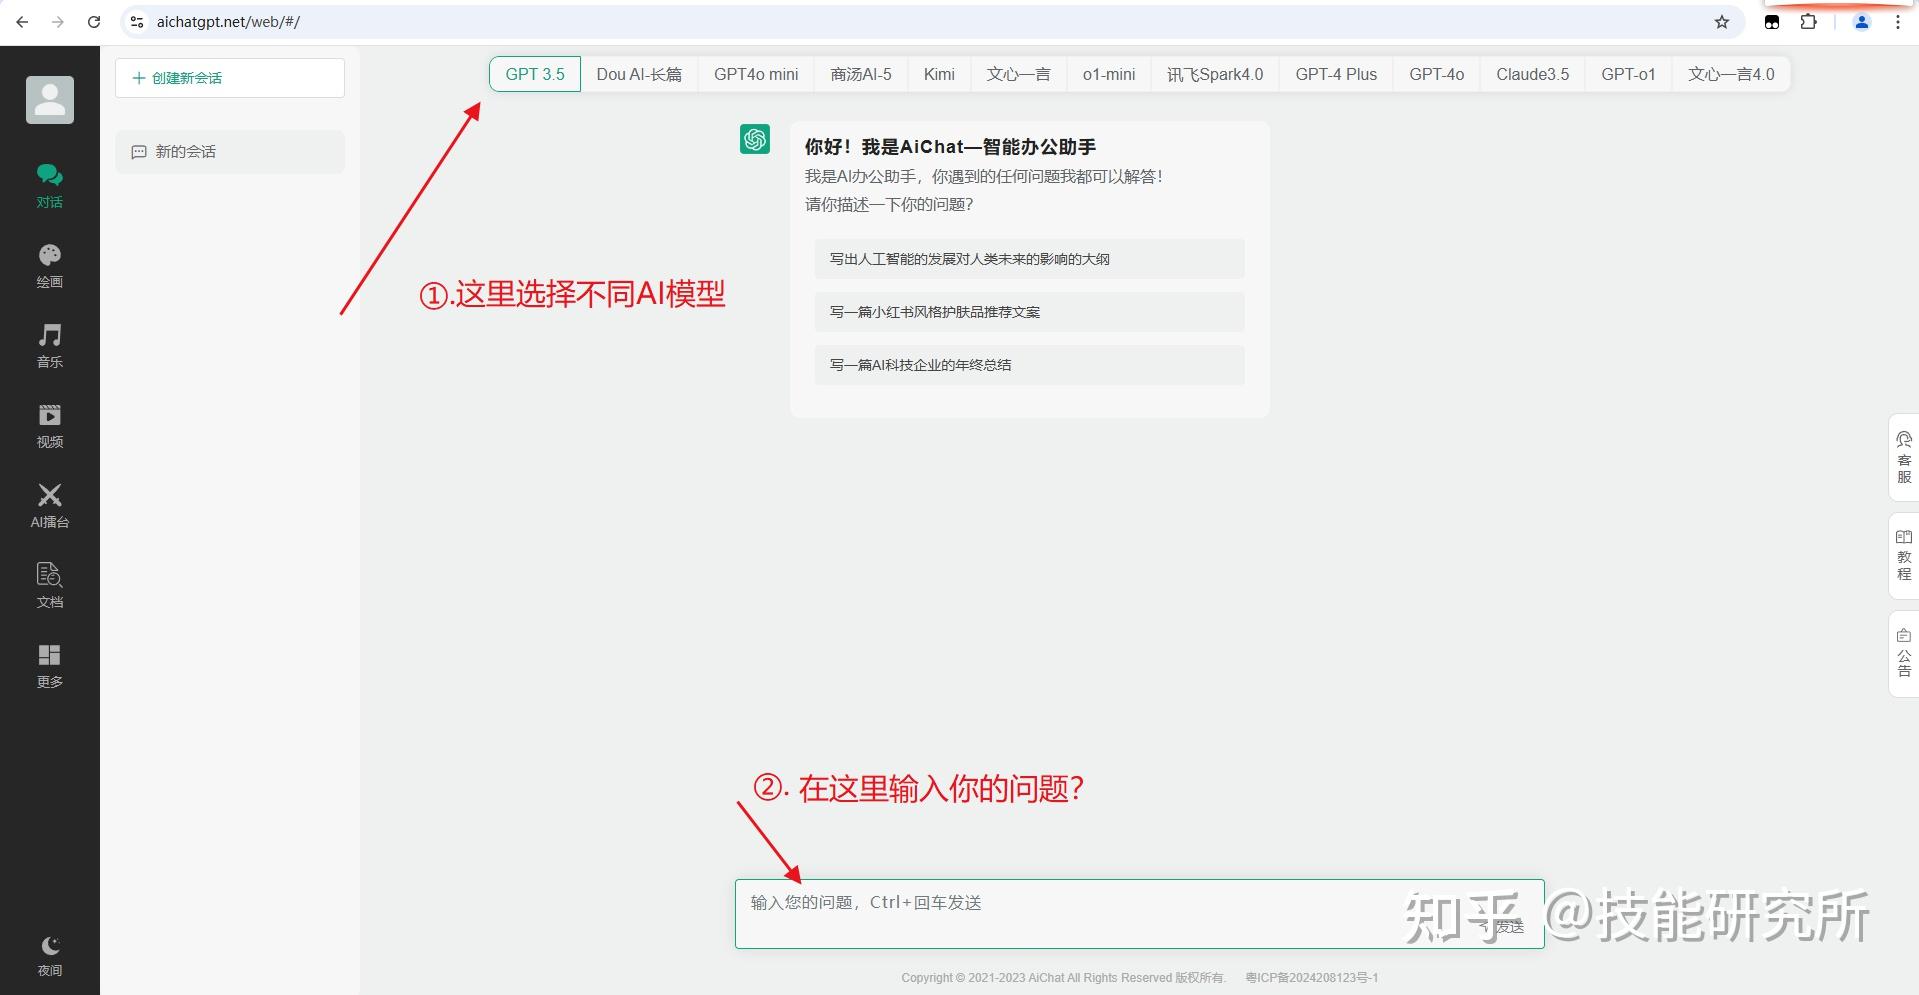The image size is (1919, 995).
Task: Open the browser extensions puzzle icon
Action: (1809, 22)
